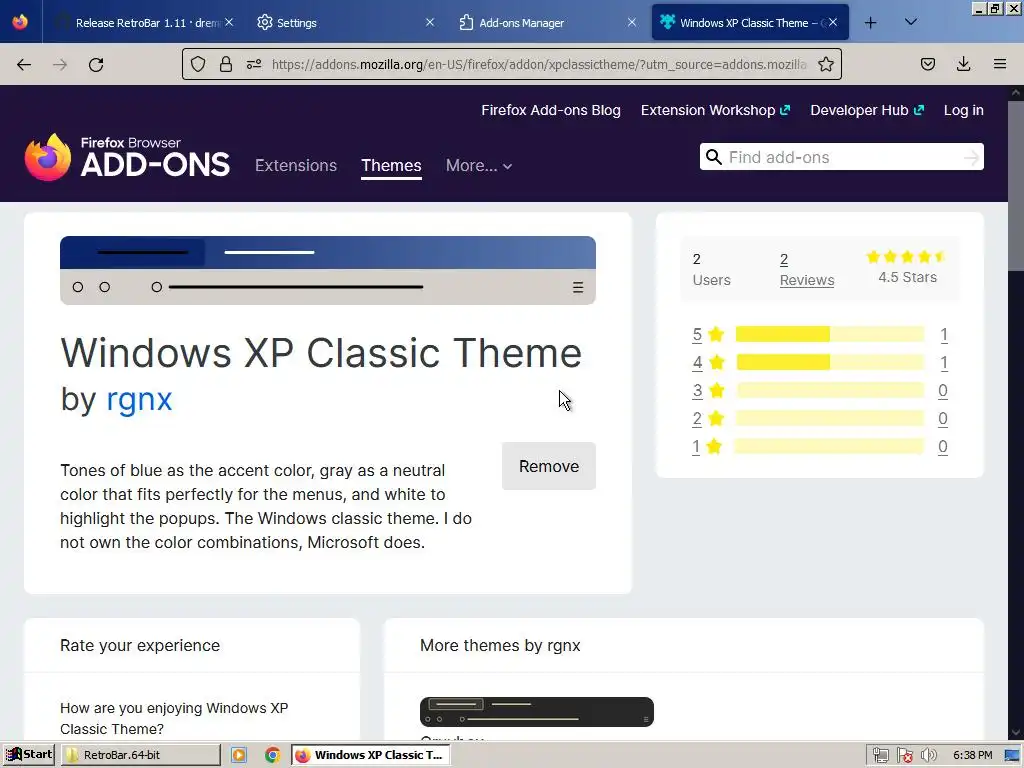Click the 6:38 PM clock
This screenshot has height=768, width=1024.
pos(972,756)
